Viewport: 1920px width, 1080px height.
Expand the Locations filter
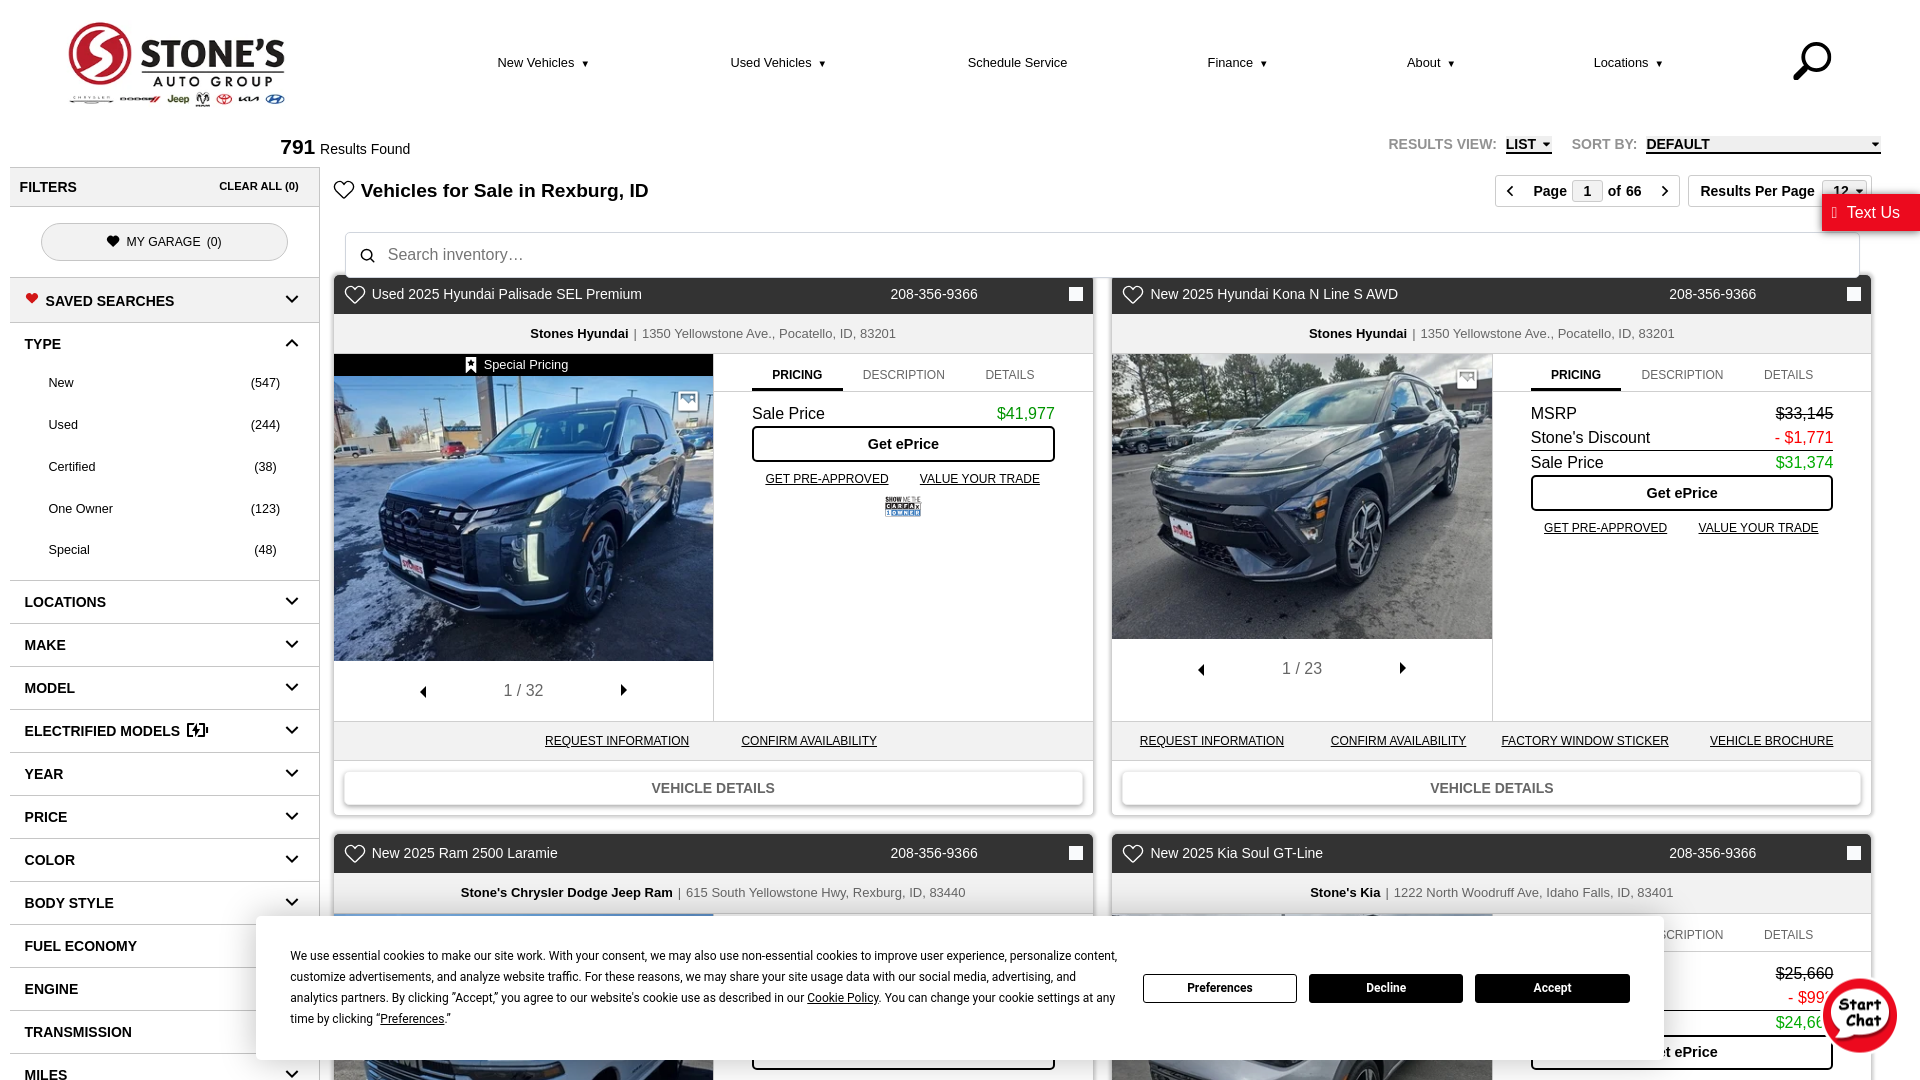[x=164, y=602]
